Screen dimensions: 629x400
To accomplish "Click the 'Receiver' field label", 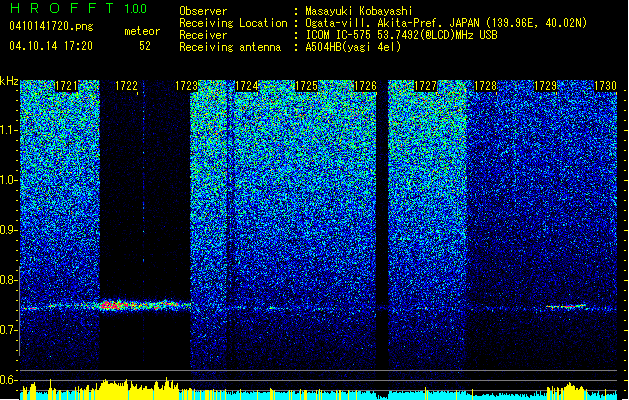I will 203,35.
